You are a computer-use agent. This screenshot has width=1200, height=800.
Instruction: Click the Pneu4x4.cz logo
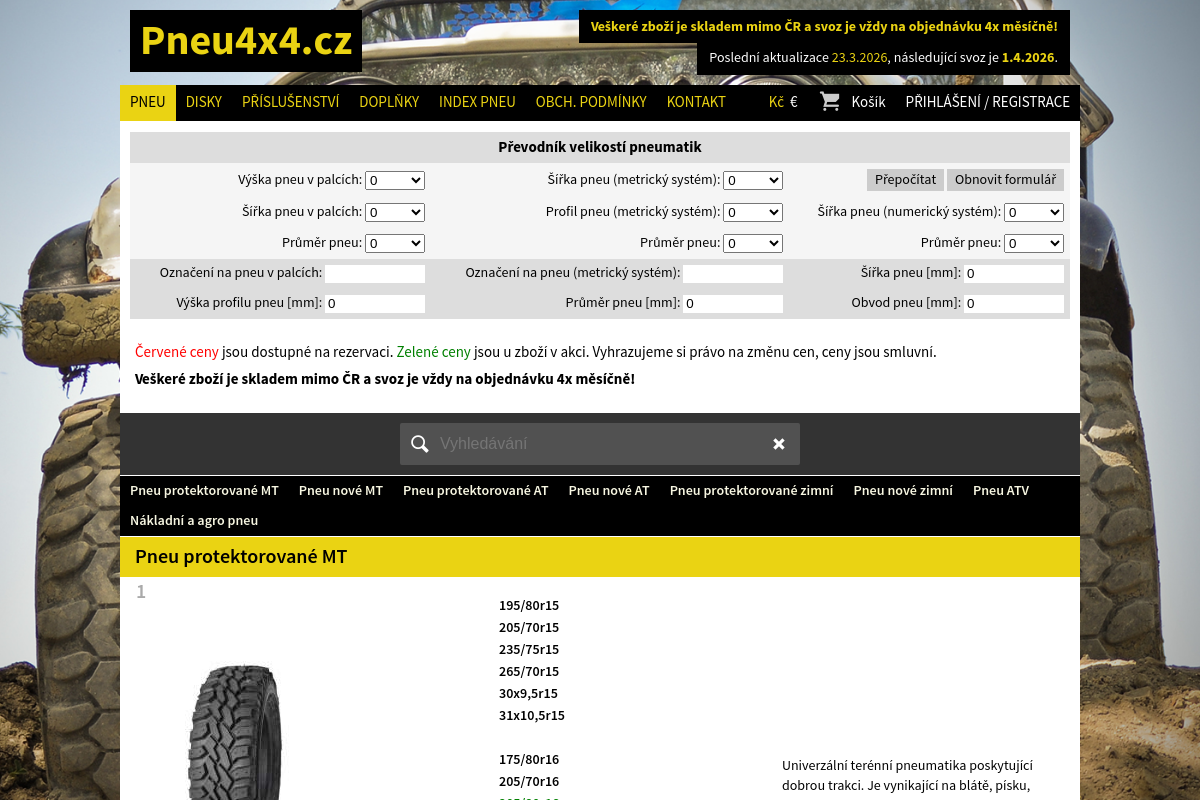245,40
